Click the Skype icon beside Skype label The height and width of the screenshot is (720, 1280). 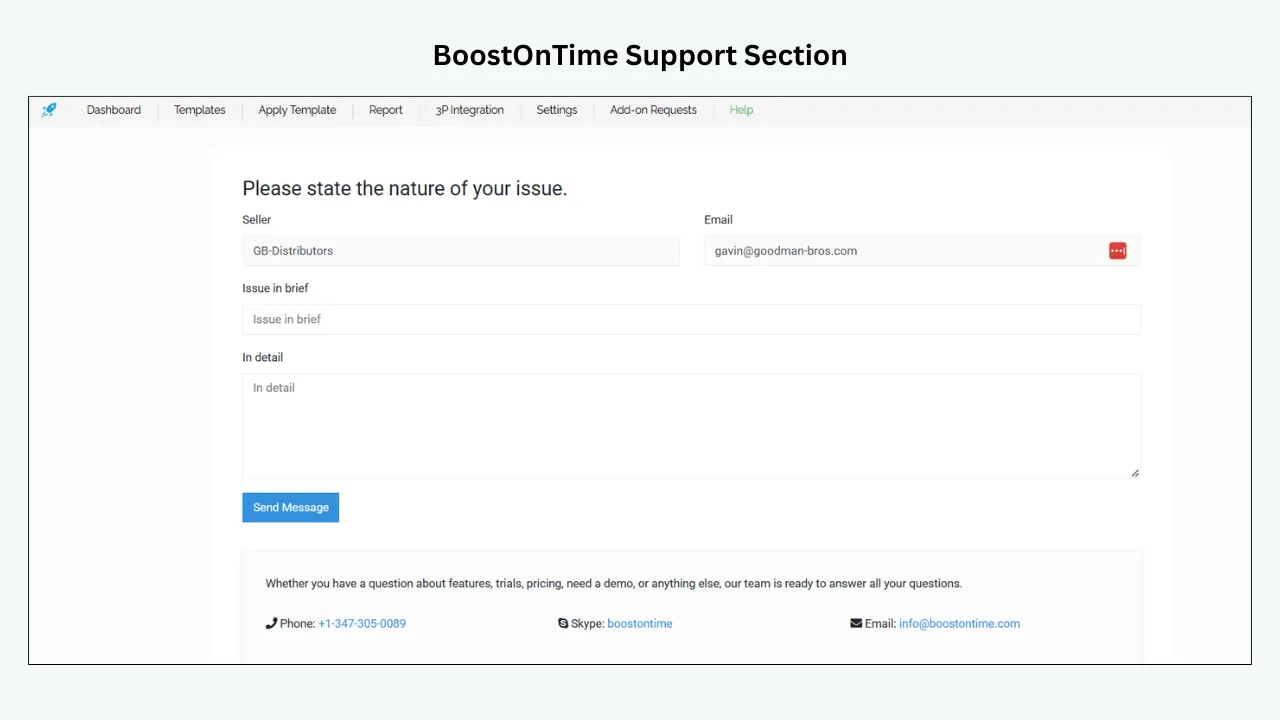563,623
